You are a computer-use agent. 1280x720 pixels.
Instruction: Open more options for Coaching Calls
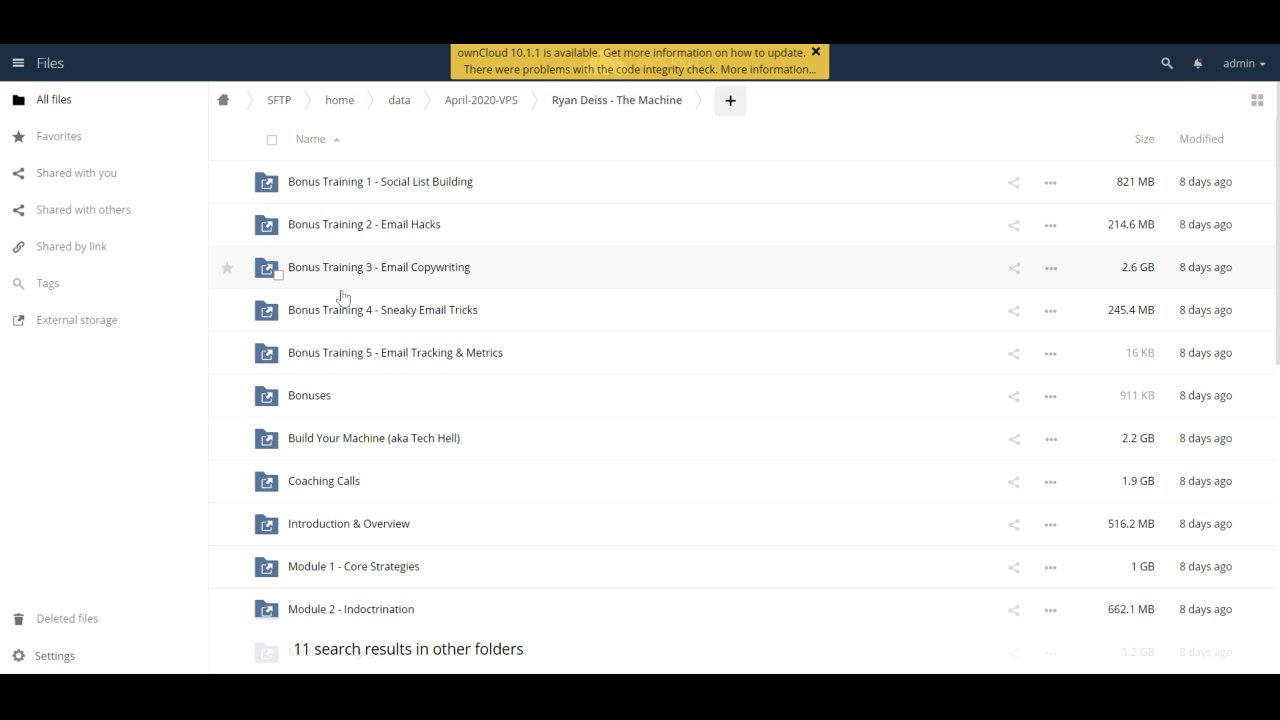pos(1050,482)
